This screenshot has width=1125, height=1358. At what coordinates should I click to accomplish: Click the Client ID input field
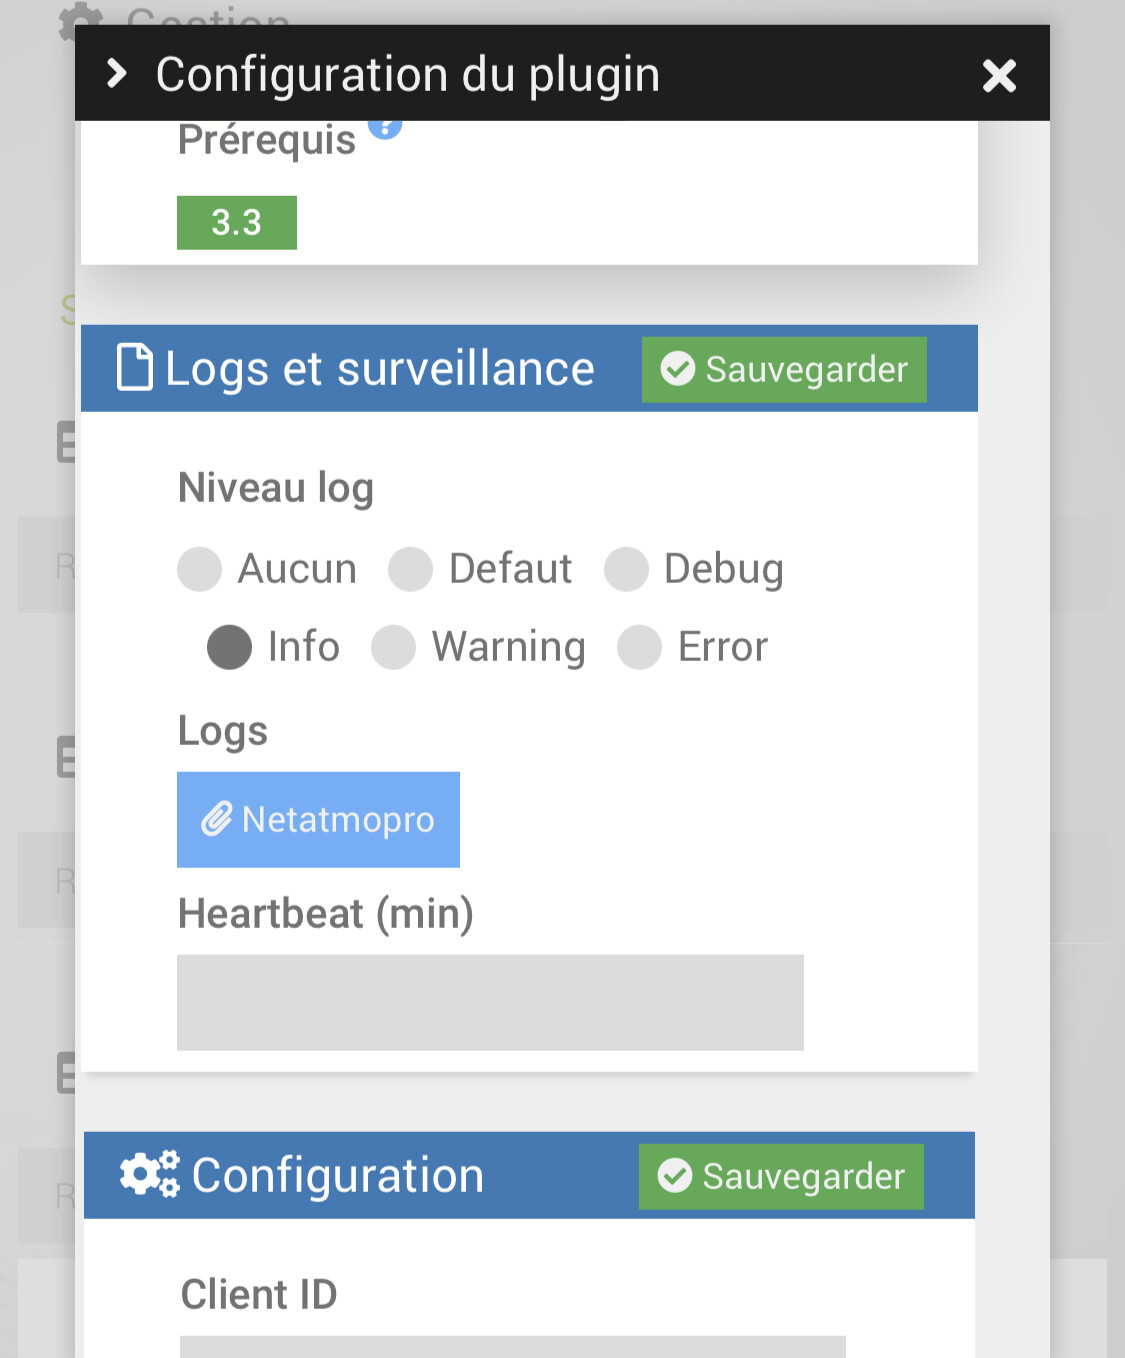[x=512, y=1346]
